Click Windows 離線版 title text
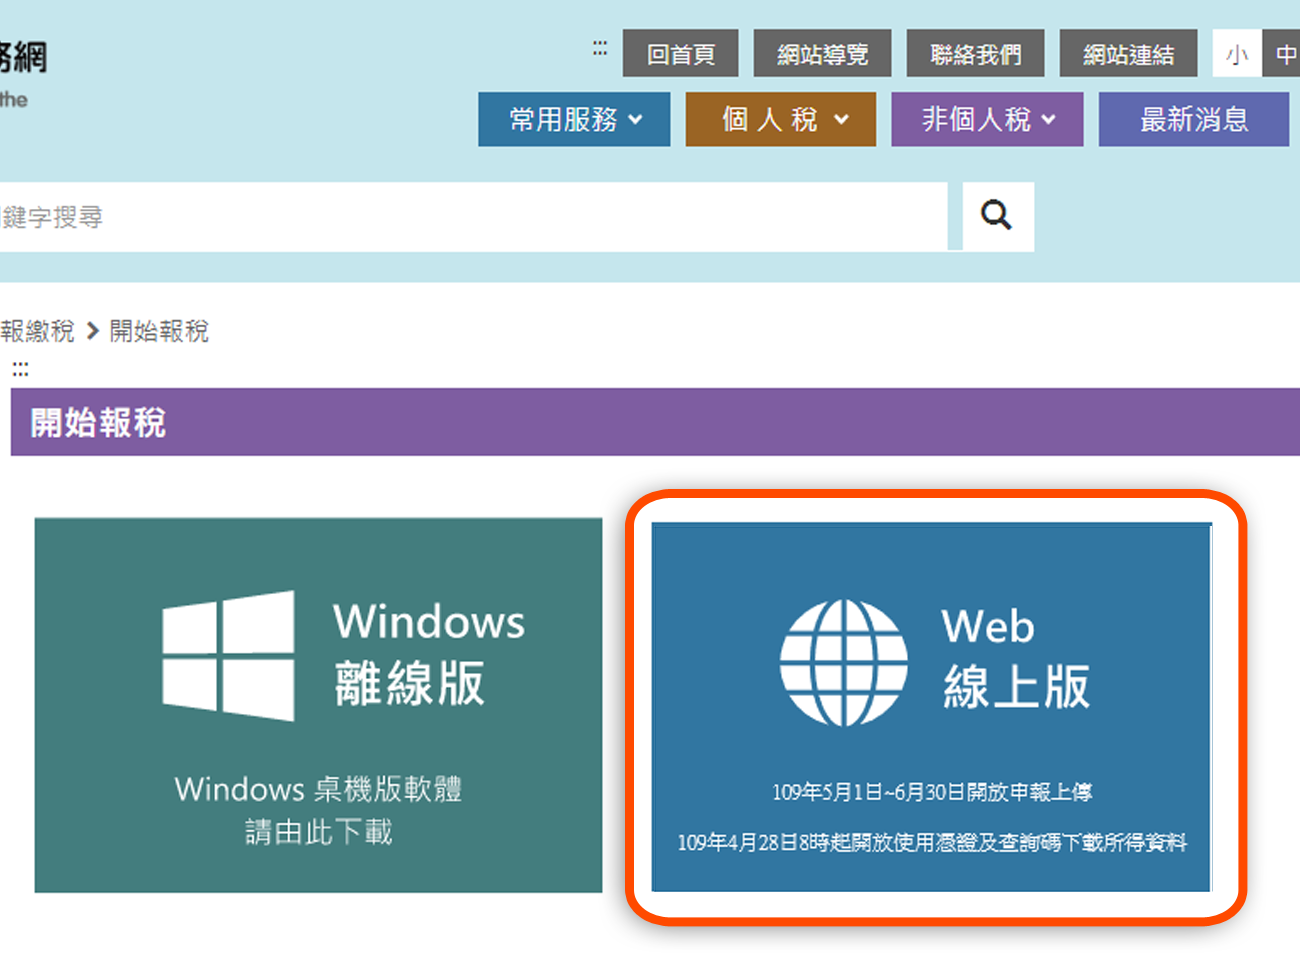The height and width of the screenshot is (966, 1300). click(429, 654)
